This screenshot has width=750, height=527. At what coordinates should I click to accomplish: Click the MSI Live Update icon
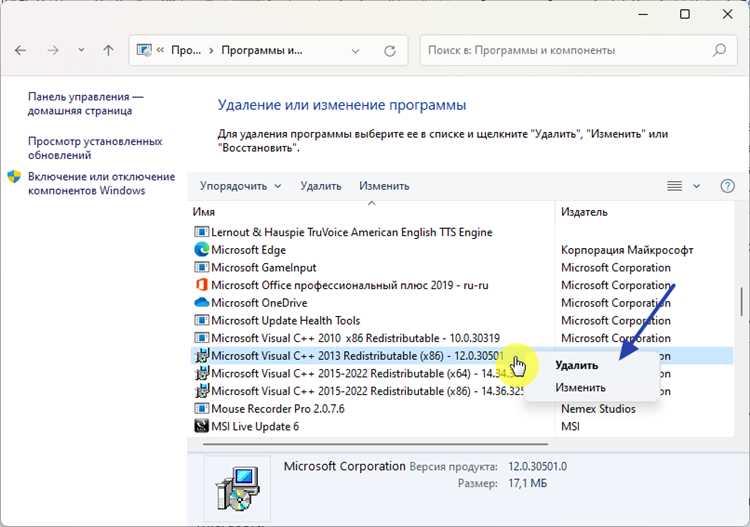(201, 426)
